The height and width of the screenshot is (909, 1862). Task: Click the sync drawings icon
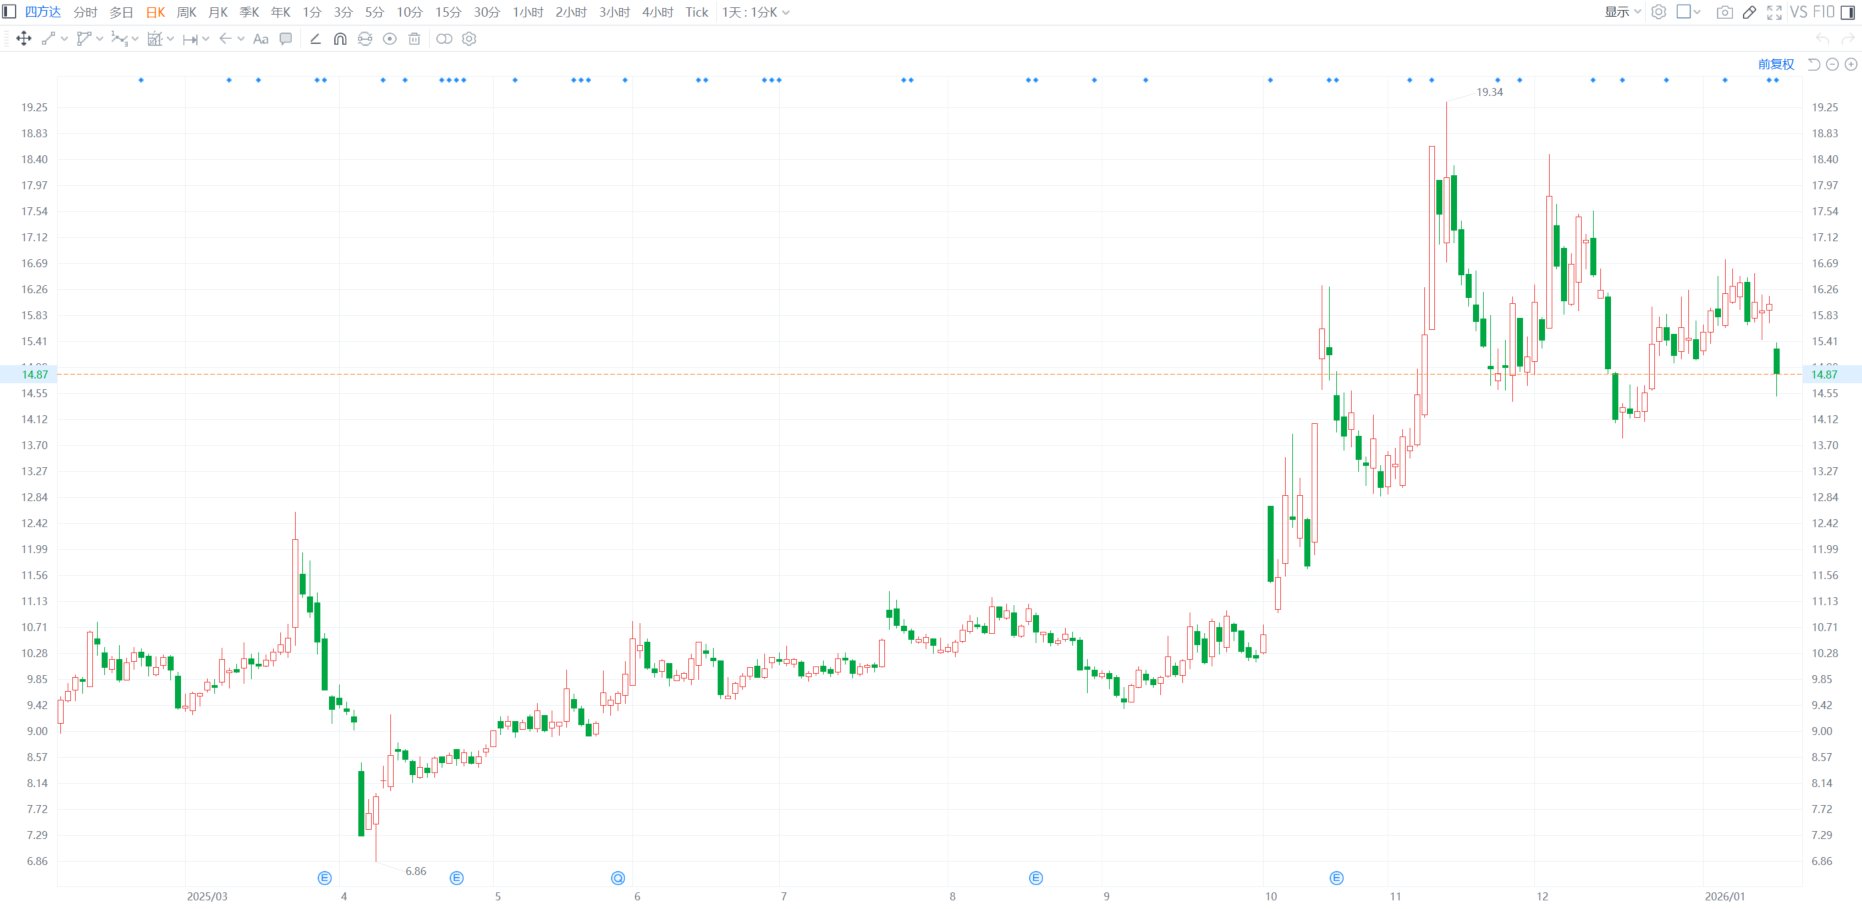[x=365, y=39]
